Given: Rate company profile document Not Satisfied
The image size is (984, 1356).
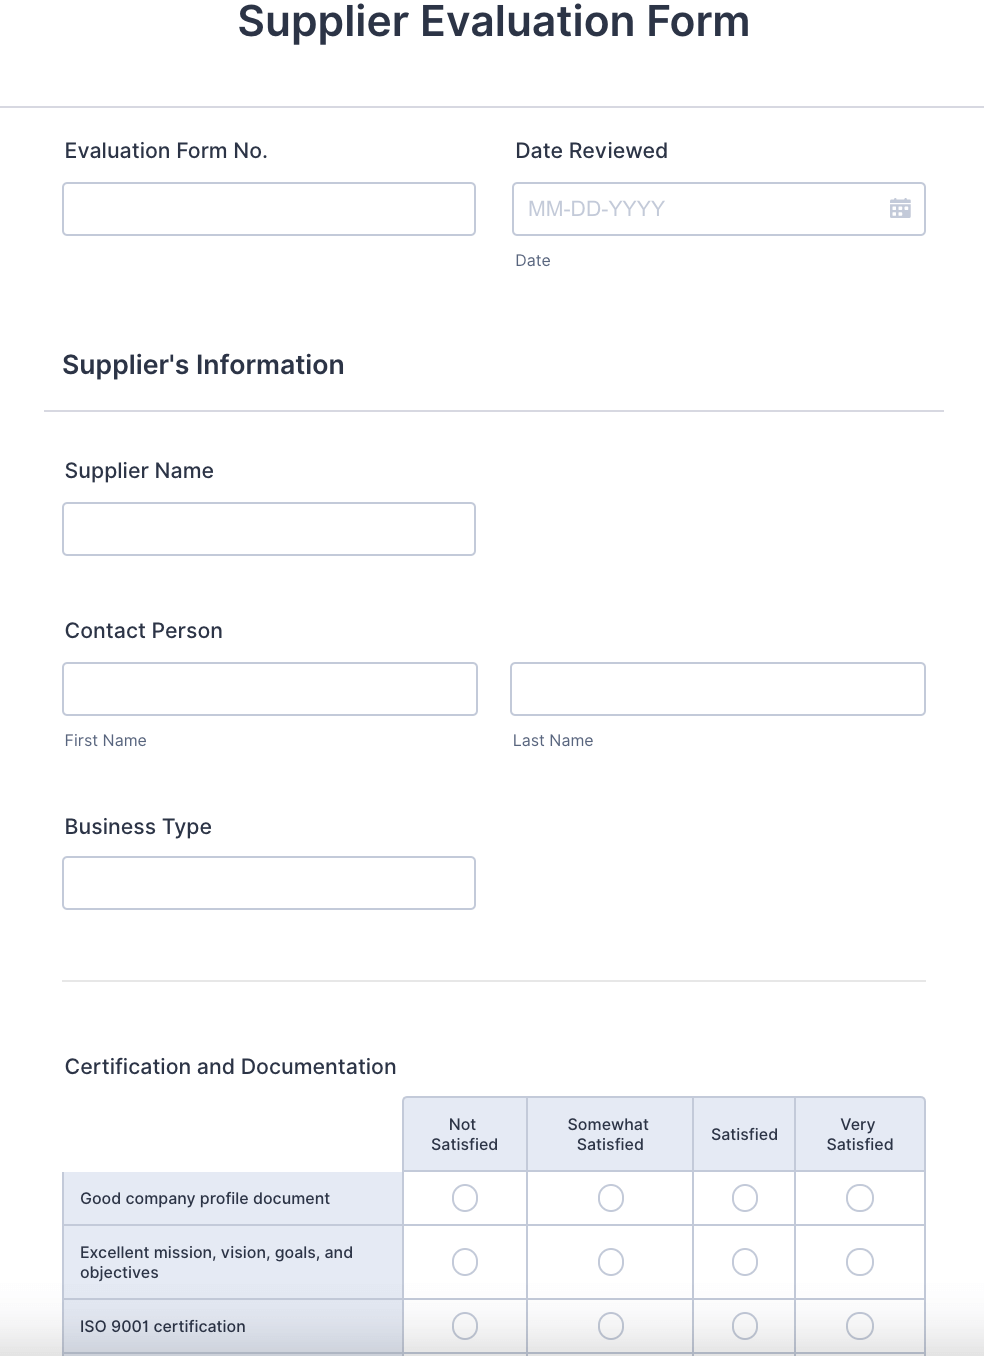Looking at the screenshot, I should (465, 1198).
